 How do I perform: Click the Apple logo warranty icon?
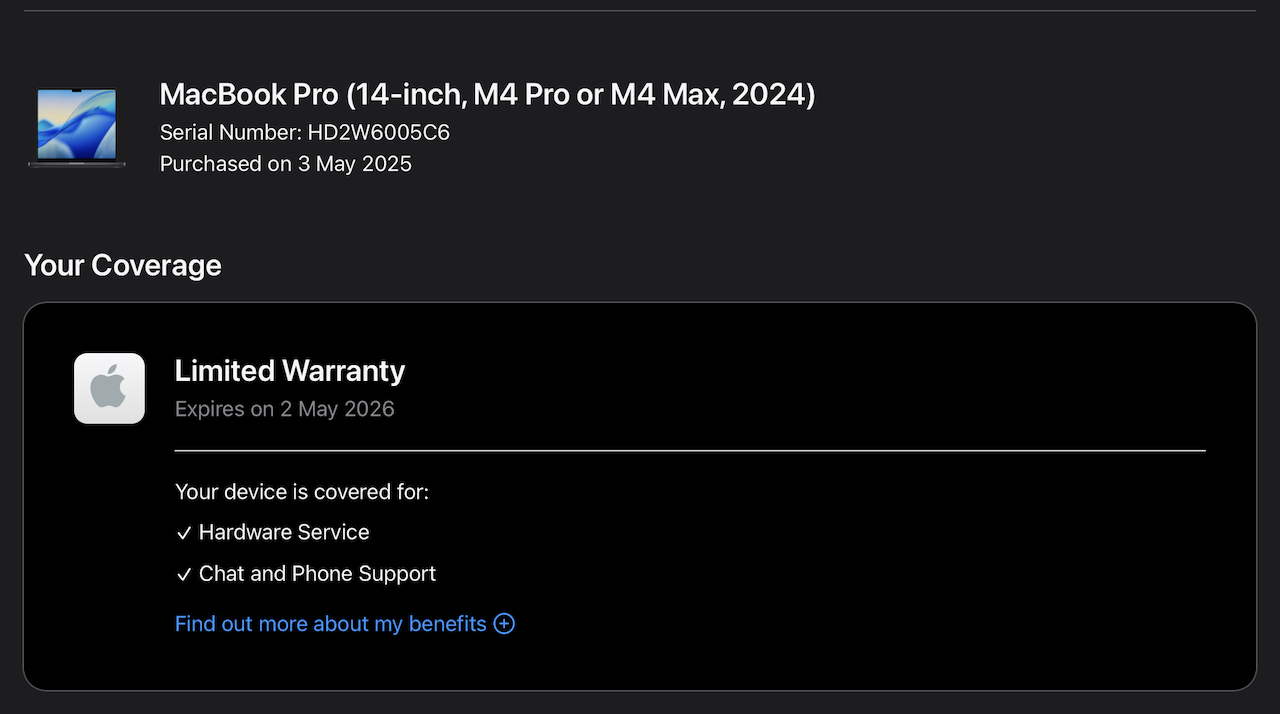(110, 388)
